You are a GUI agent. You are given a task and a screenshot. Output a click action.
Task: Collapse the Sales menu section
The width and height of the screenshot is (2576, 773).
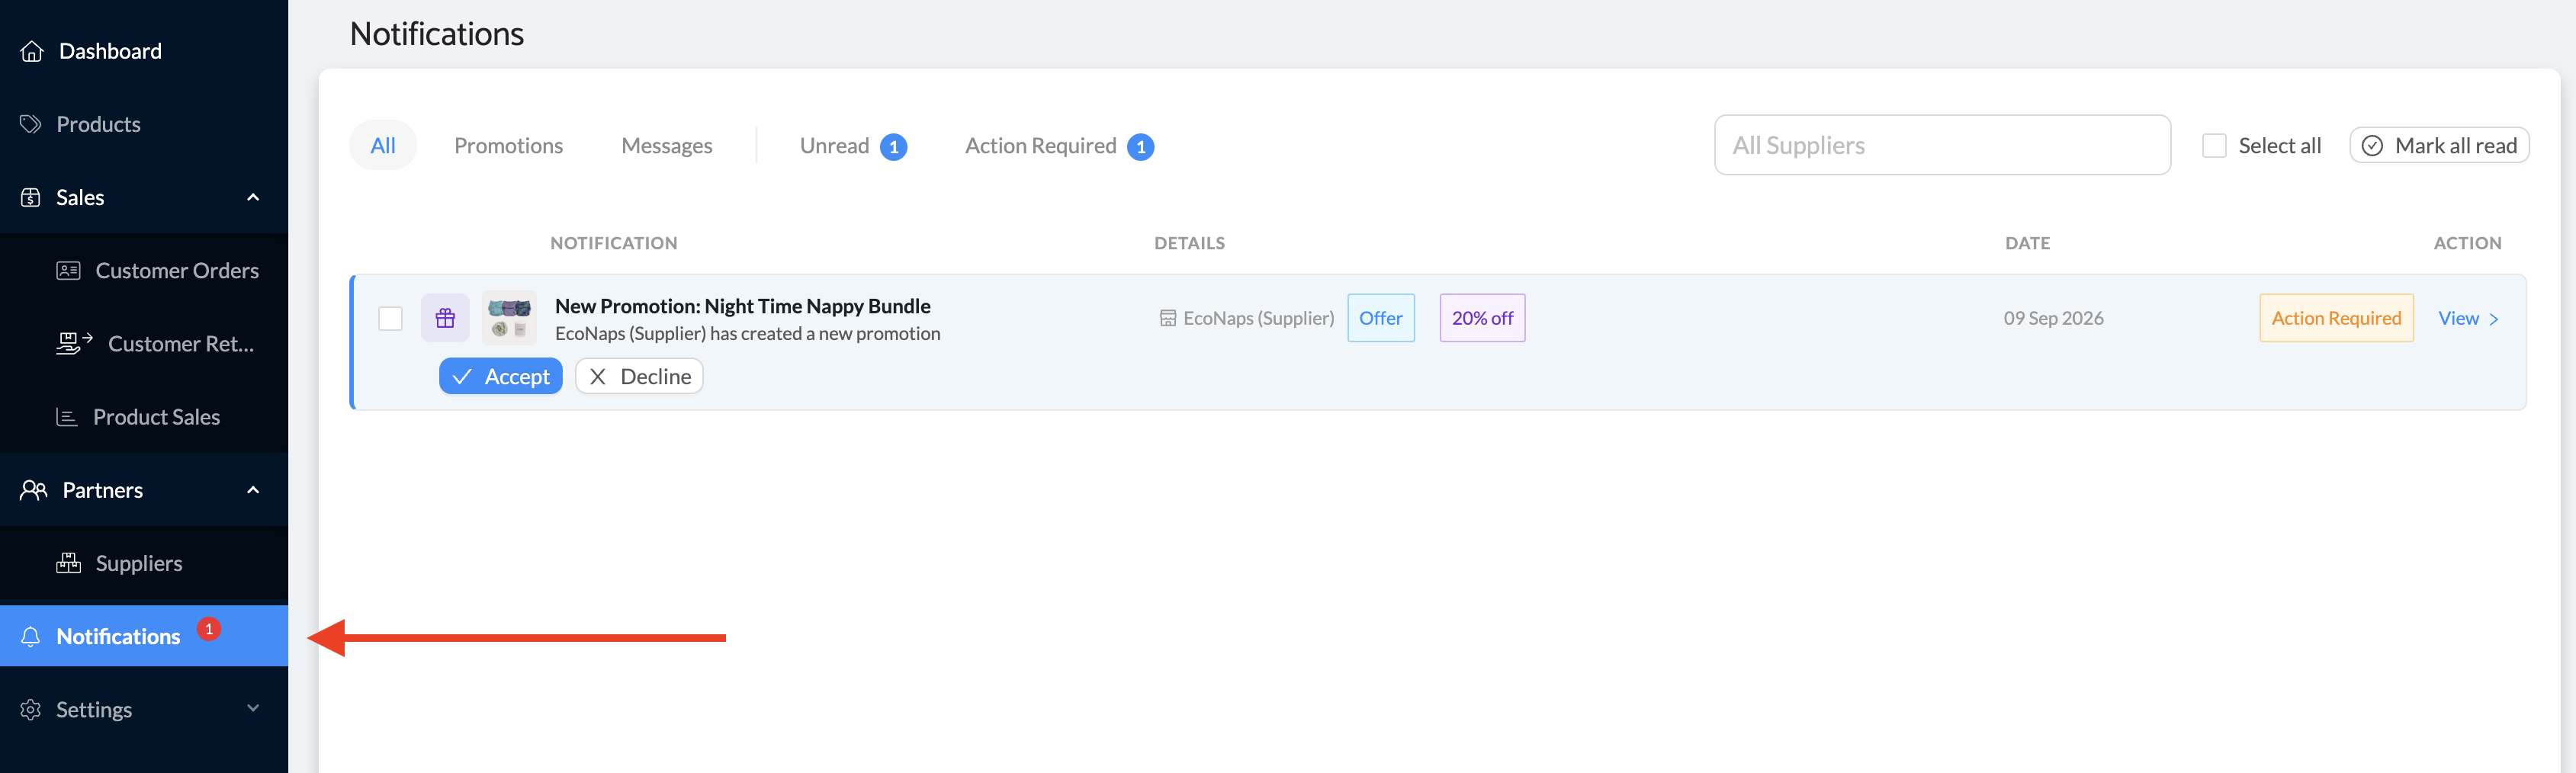click(253, 197)
